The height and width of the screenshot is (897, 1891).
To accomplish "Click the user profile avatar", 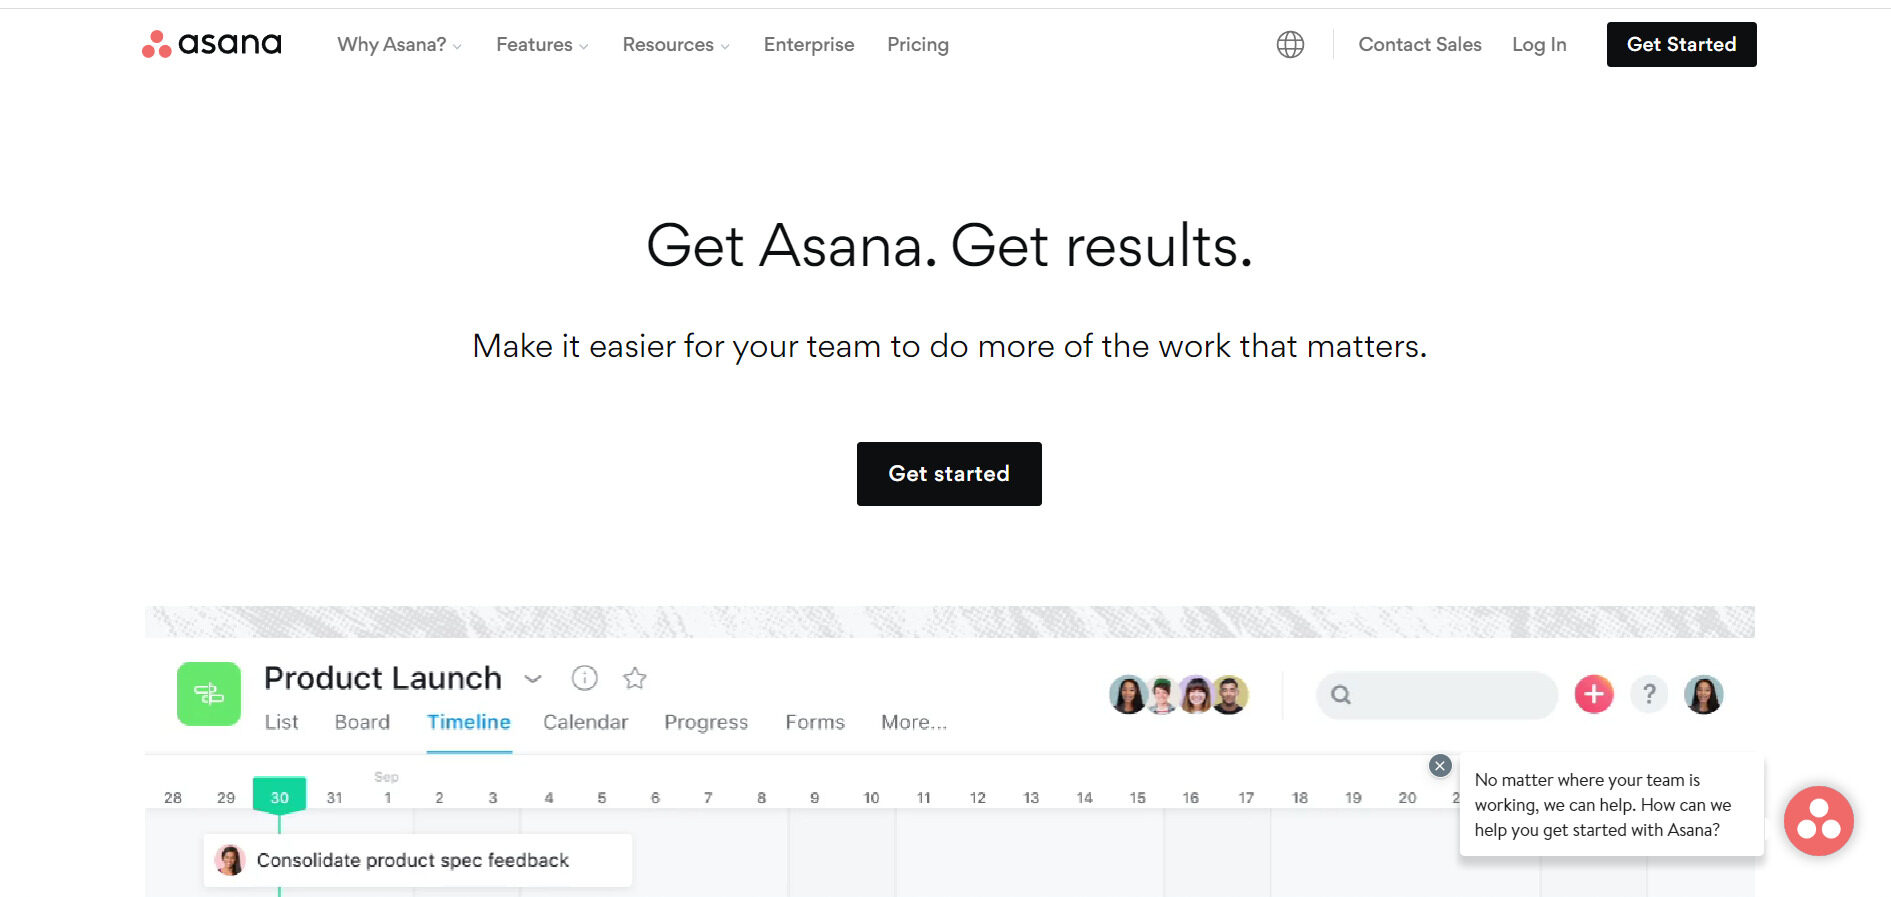I will pyautogui.click(x=1703, y=694).
